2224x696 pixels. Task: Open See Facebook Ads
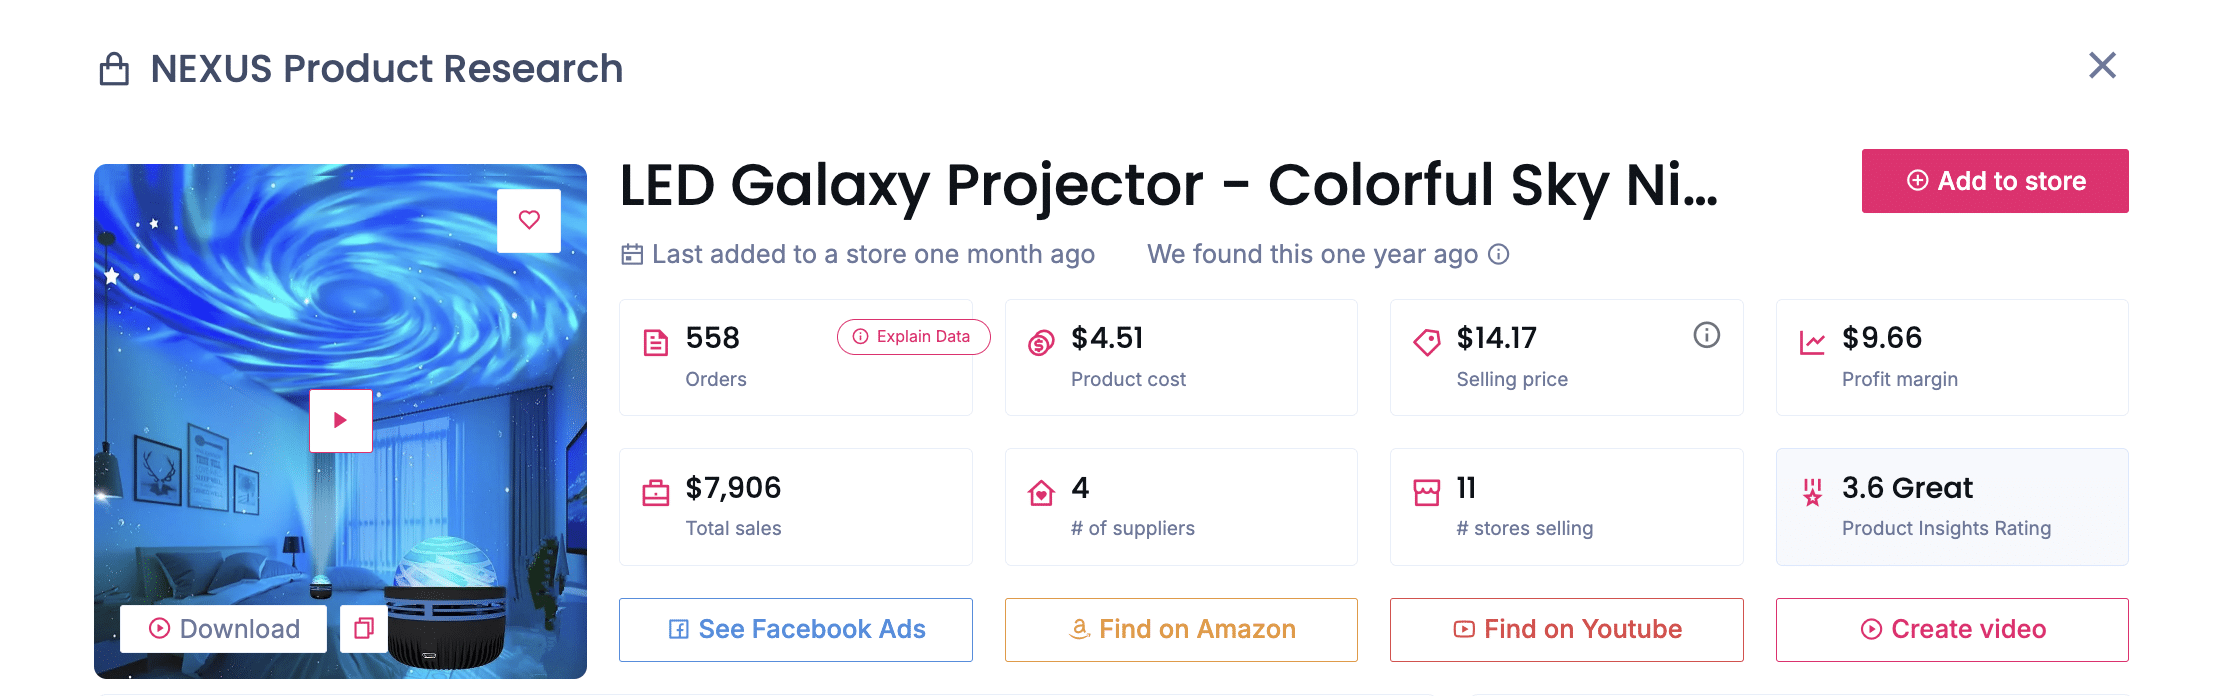coord(795,629)
